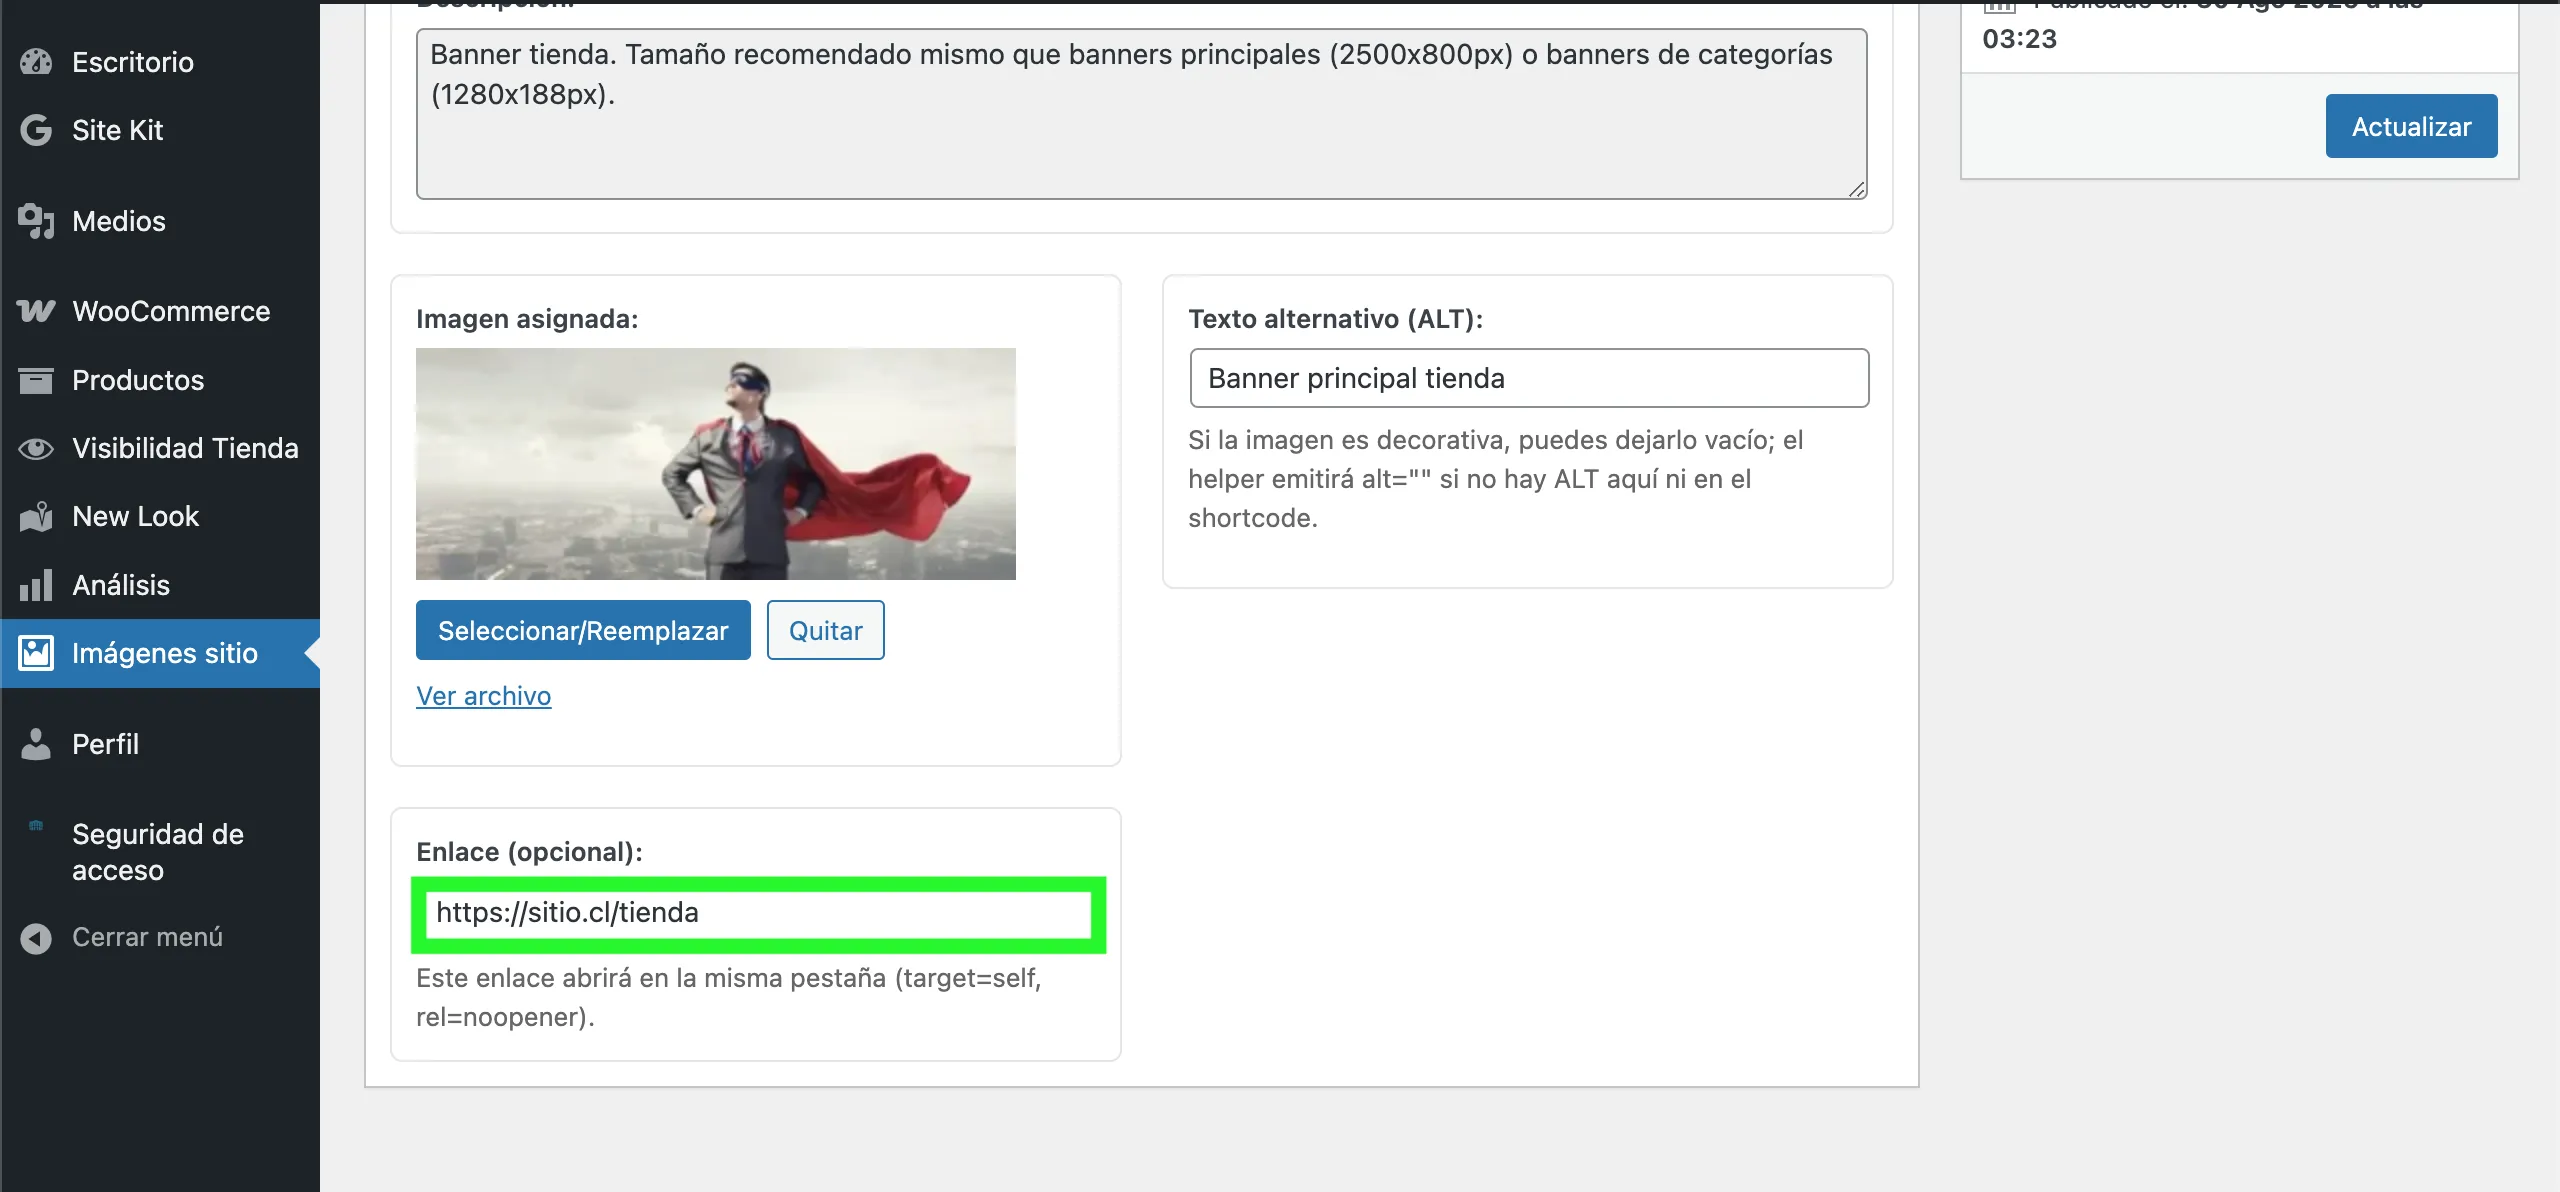
Task: Select the Medios media library icon
Action: coord(36,220)
